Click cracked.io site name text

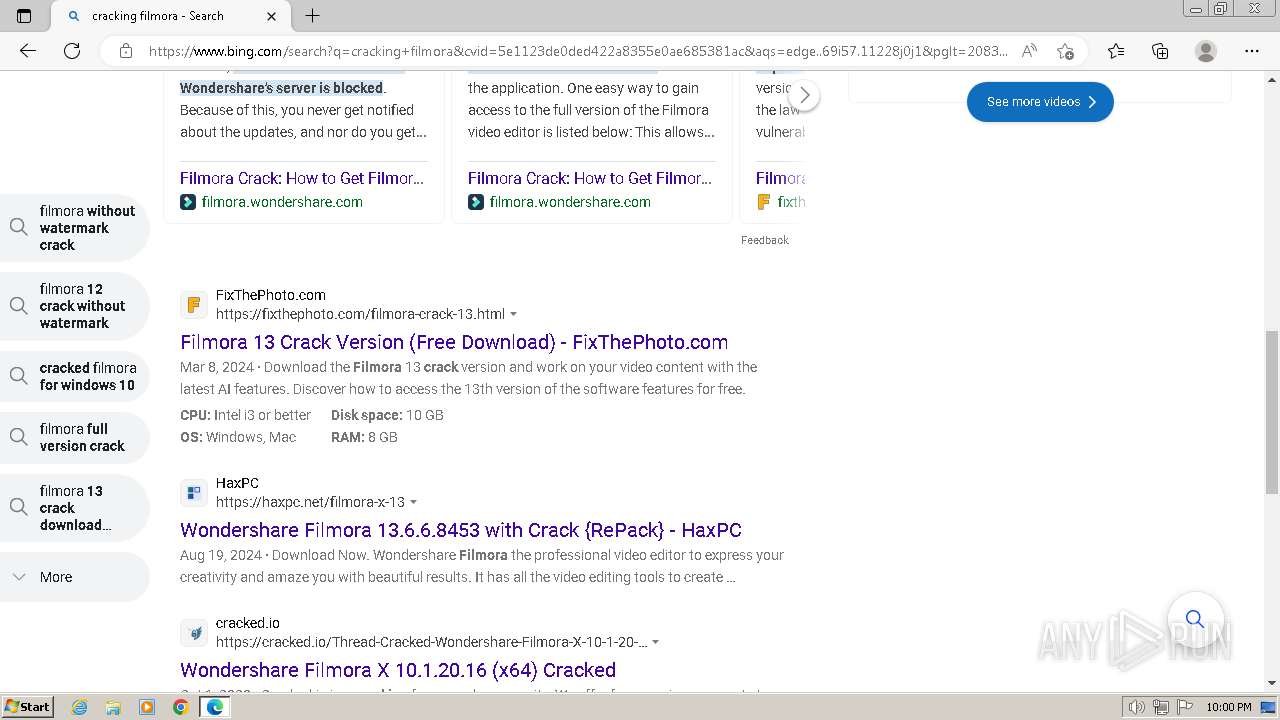tap(248, 623)
